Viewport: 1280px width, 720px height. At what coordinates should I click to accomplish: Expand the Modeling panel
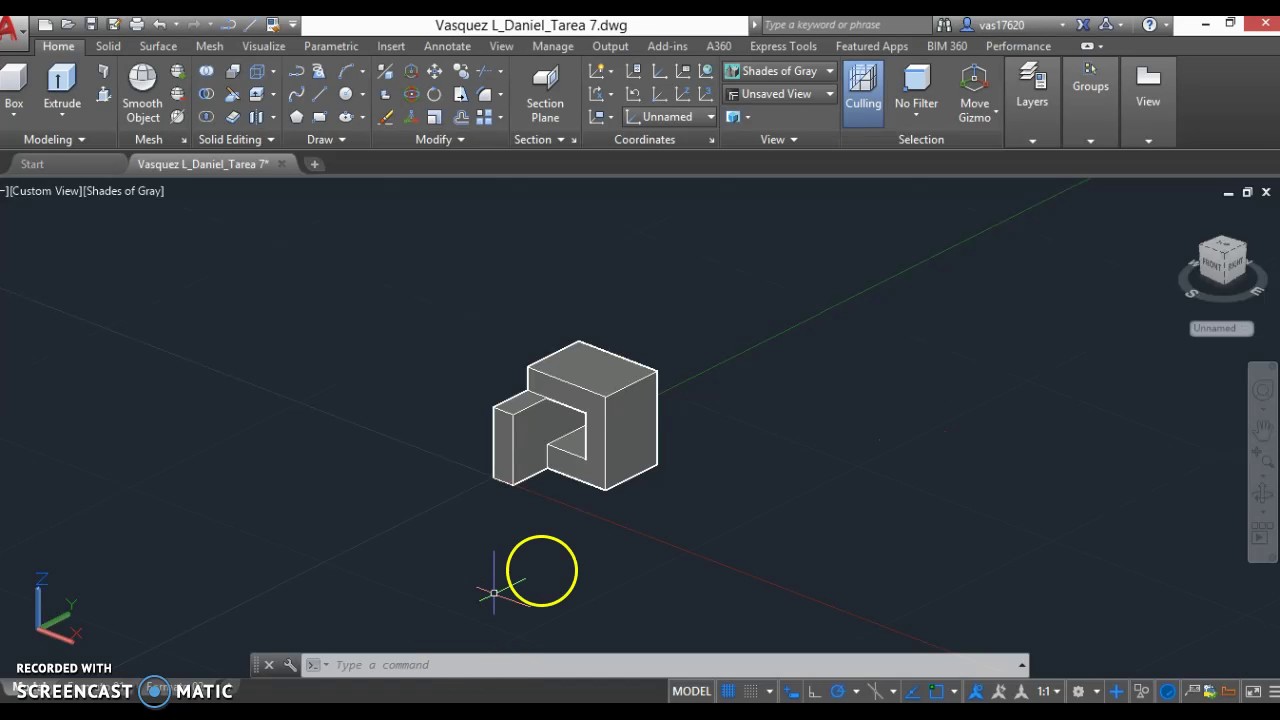point(54,140)
